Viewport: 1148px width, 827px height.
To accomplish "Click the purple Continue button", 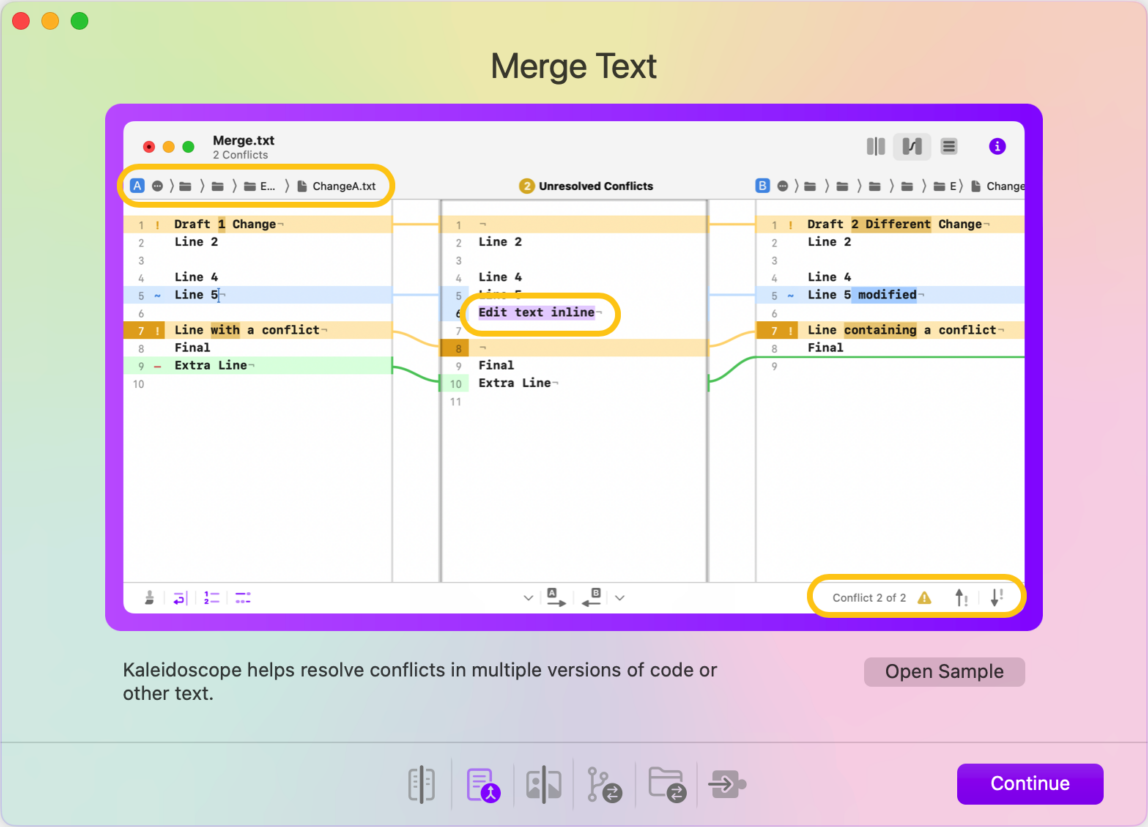I will pyautogui.click(x=1029, y=783).
